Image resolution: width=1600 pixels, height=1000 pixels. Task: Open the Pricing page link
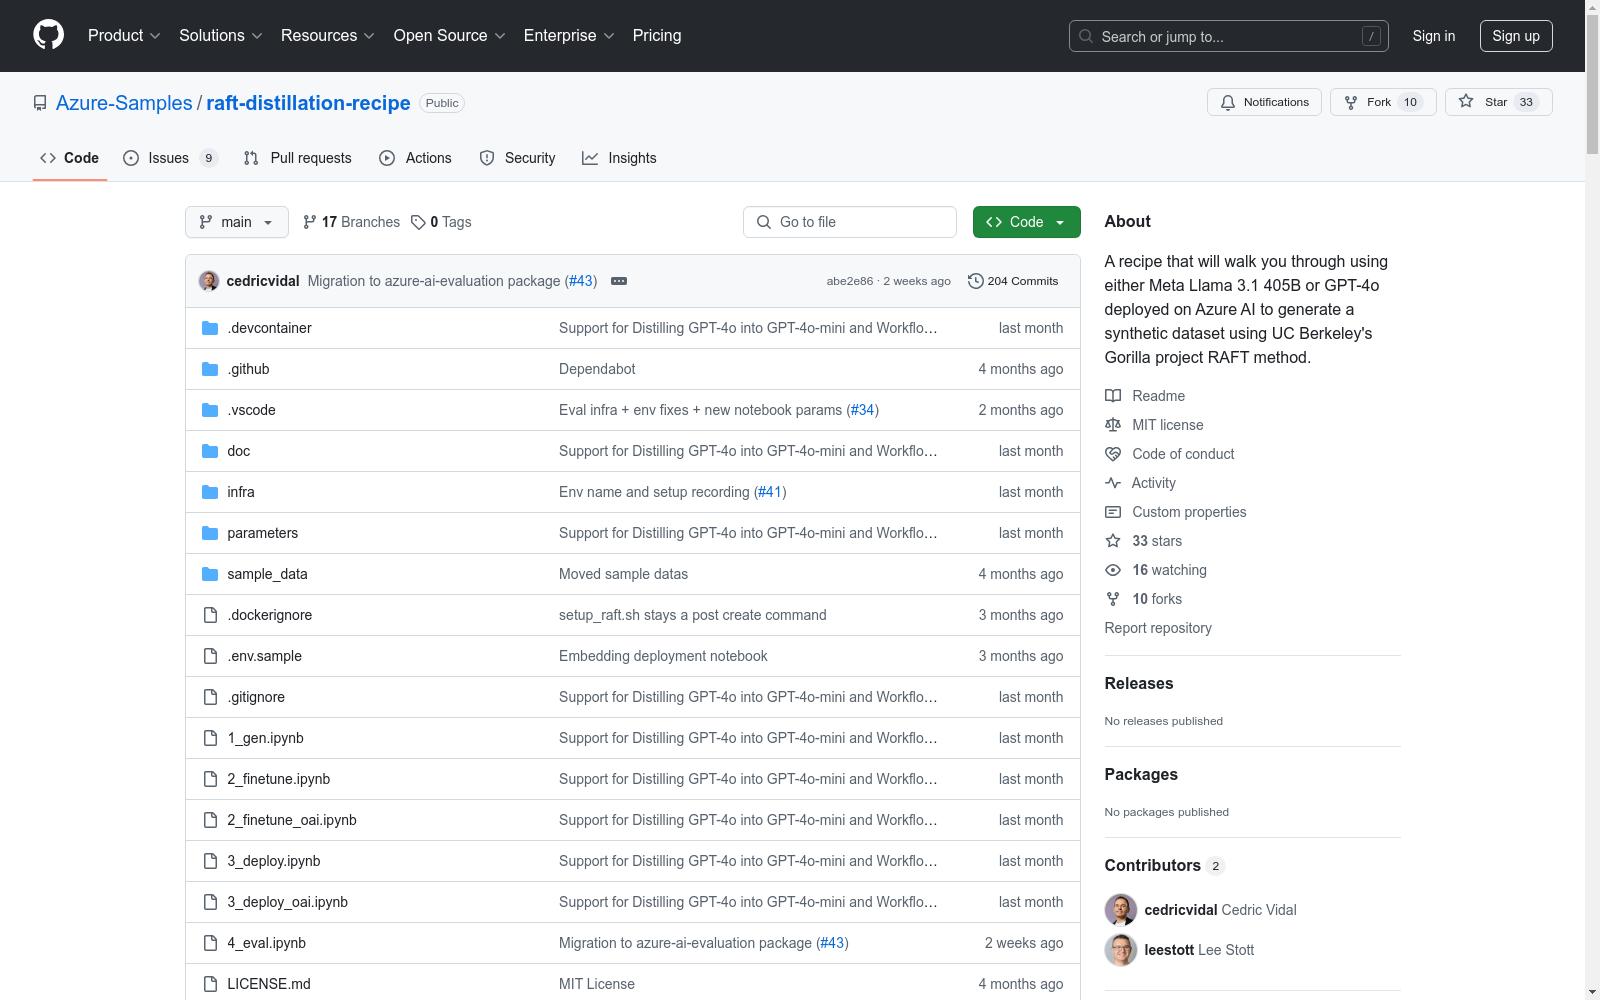pos(657,36)
